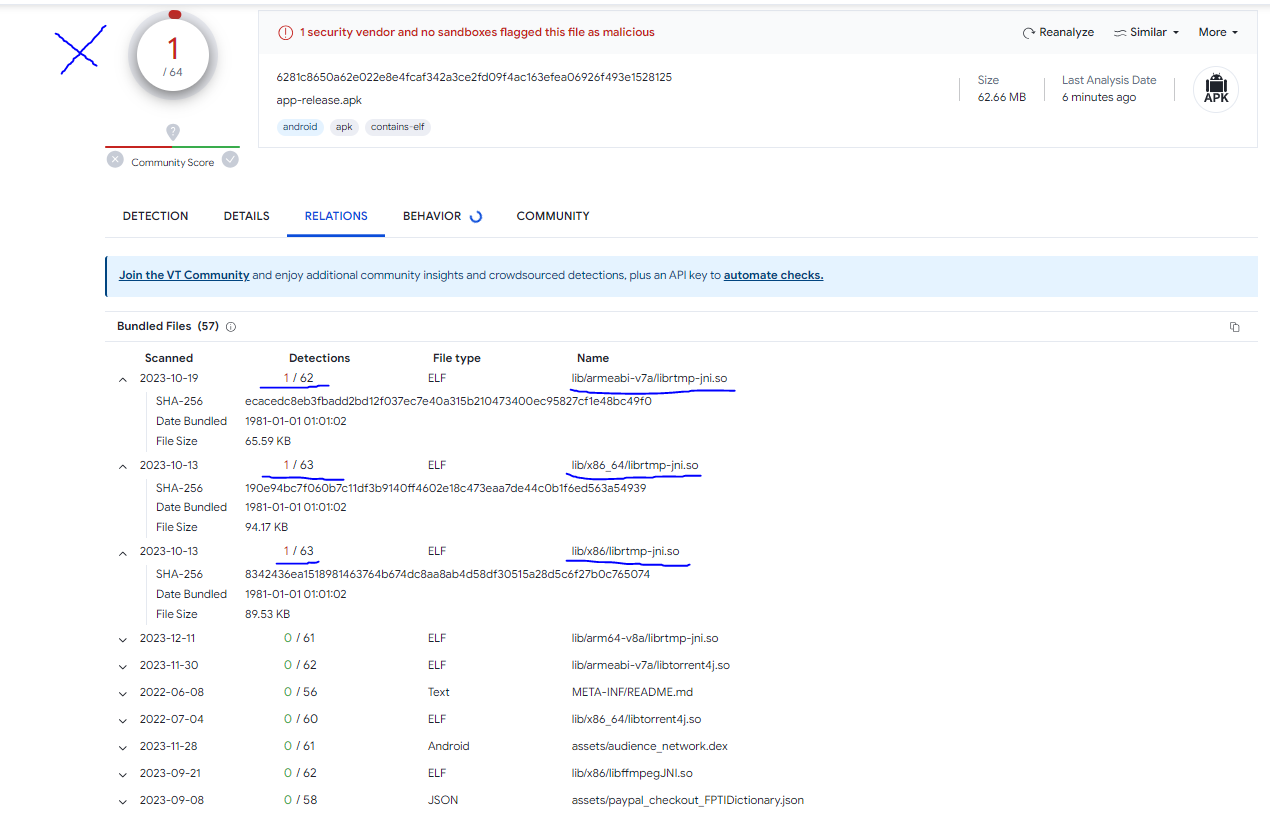This screenshot has height=825, width=1270.
Task: Click the 1 / 62 detections value
Action: point(298,378)
